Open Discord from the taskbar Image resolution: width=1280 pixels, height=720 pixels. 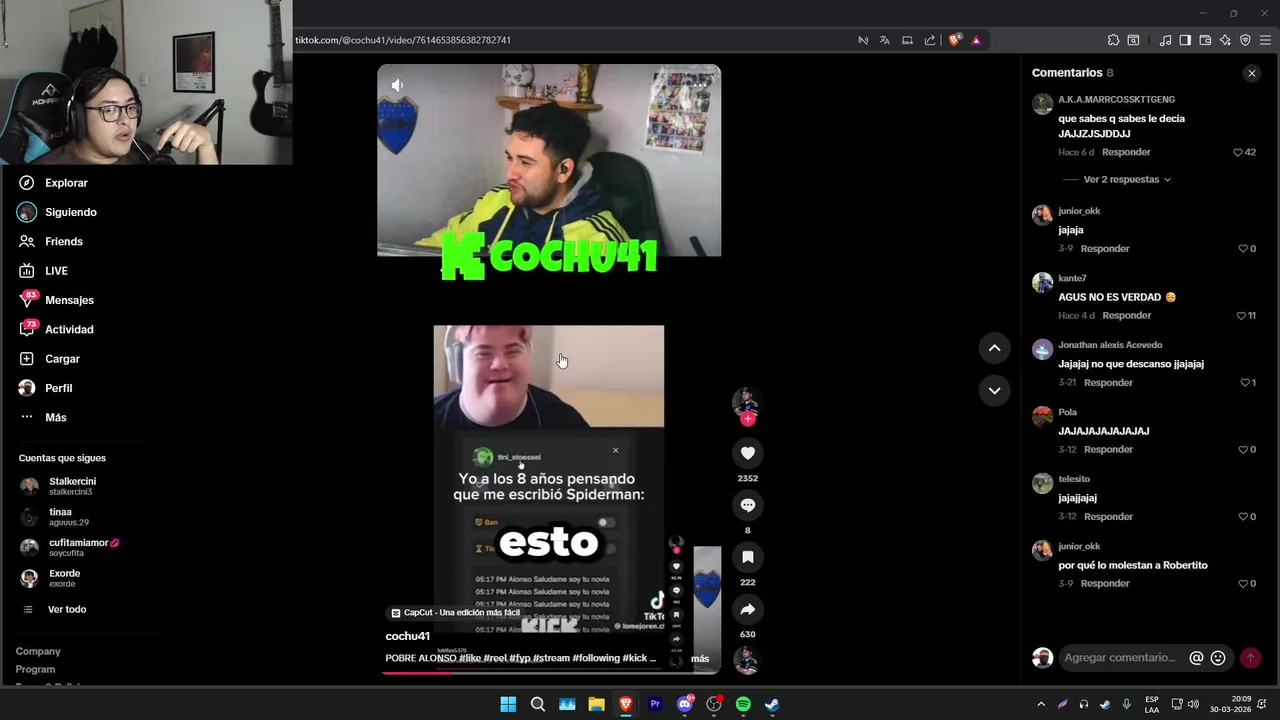(x=685, y=704)
